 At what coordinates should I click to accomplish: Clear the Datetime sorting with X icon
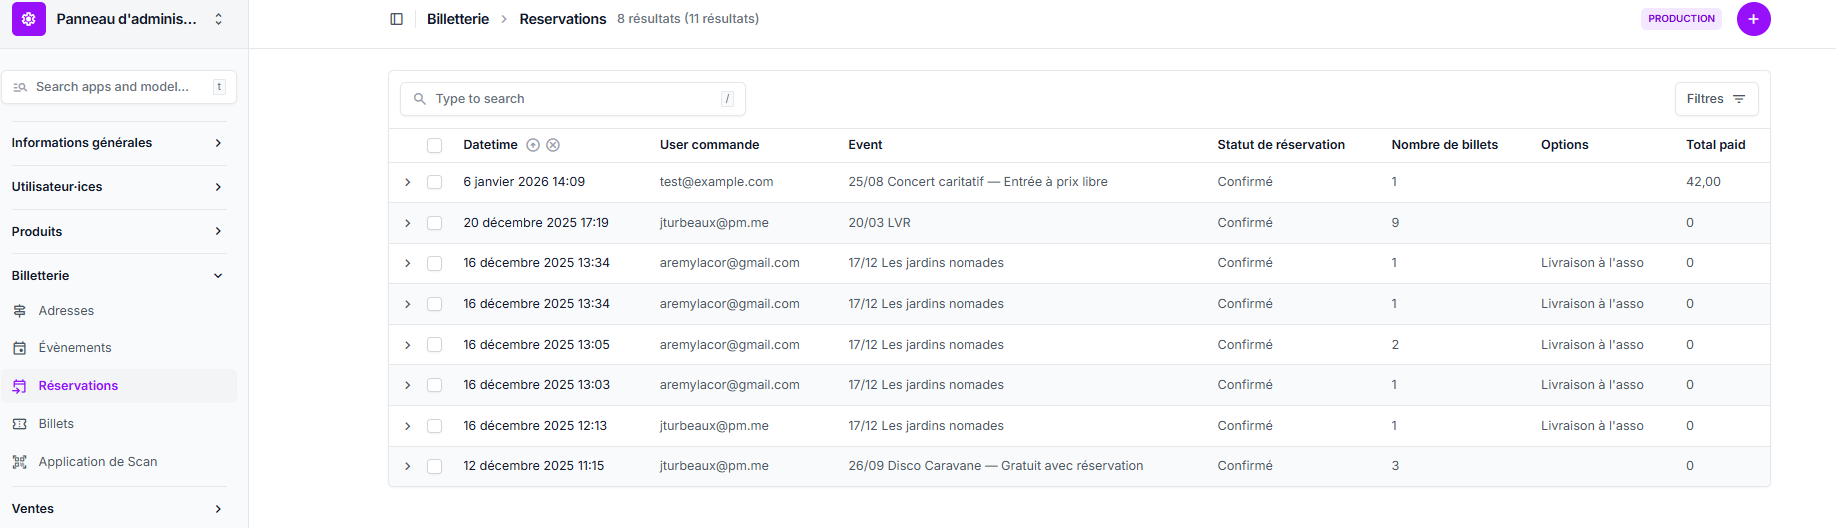pos(553,145)
